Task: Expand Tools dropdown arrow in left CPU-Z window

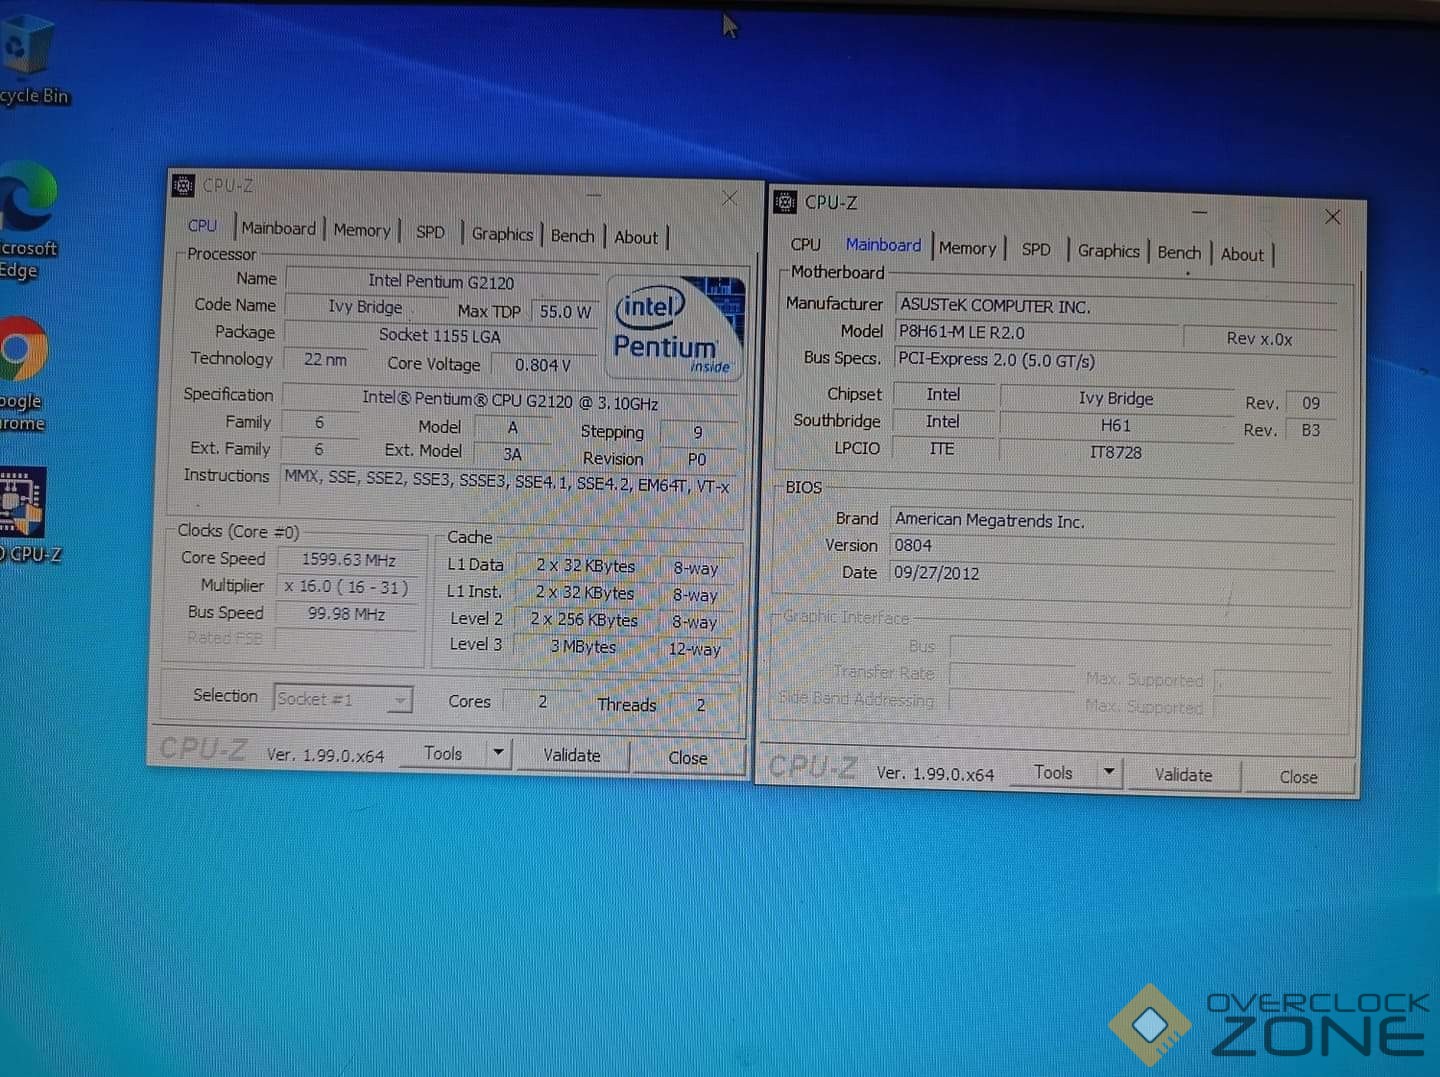Action: [x=498, y=752]
